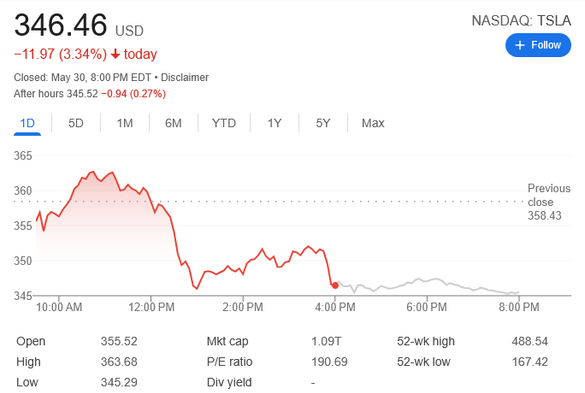
Task: Click the plus icon on the Follow button
Action: pyautogui.click(x=520, y=45)
